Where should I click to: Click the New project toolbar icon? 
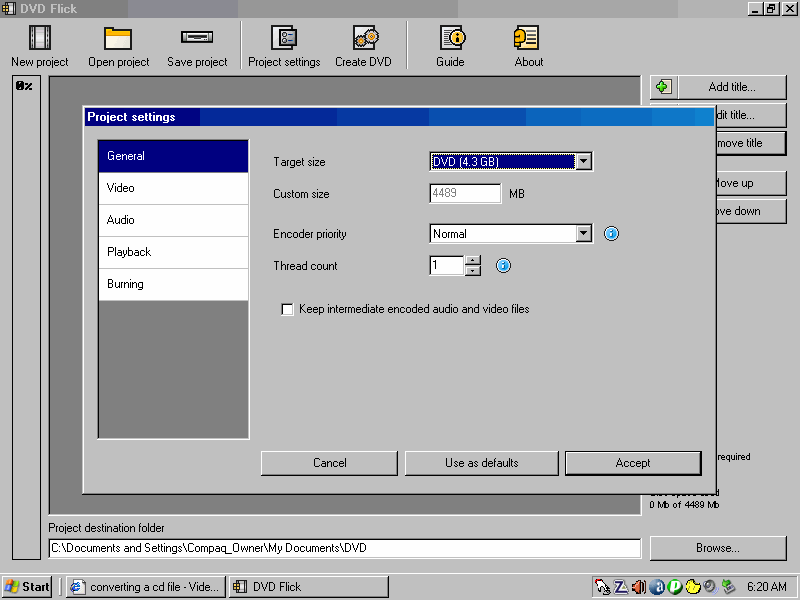pyautogui.click(x=40, y=38)
